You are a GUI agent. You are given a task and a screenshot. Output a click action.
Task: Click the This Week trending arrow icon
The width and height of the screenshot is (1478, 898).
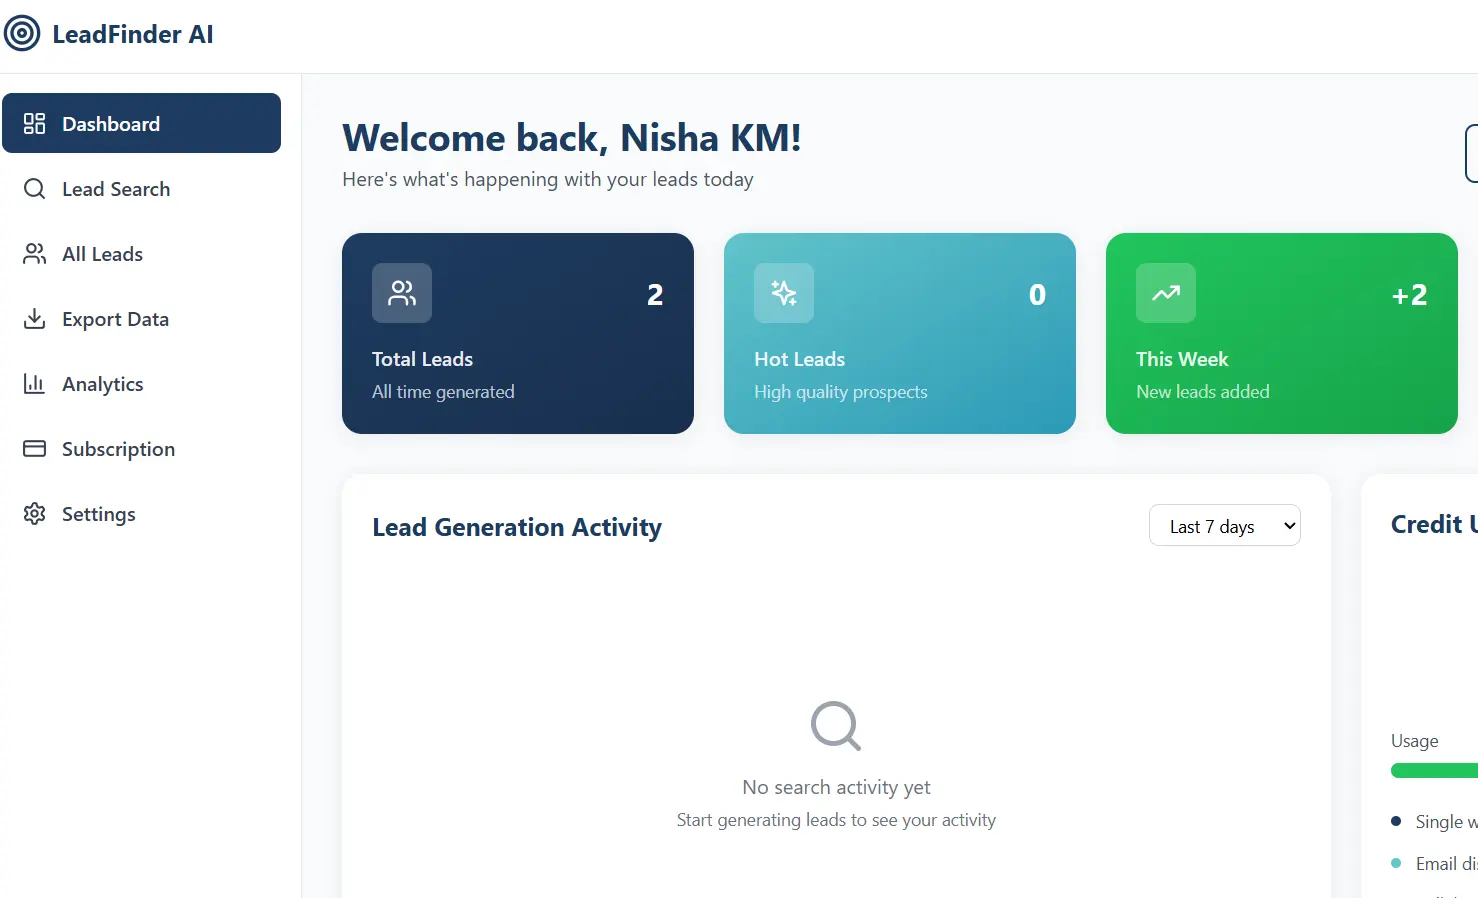(x=1166, y=293)
